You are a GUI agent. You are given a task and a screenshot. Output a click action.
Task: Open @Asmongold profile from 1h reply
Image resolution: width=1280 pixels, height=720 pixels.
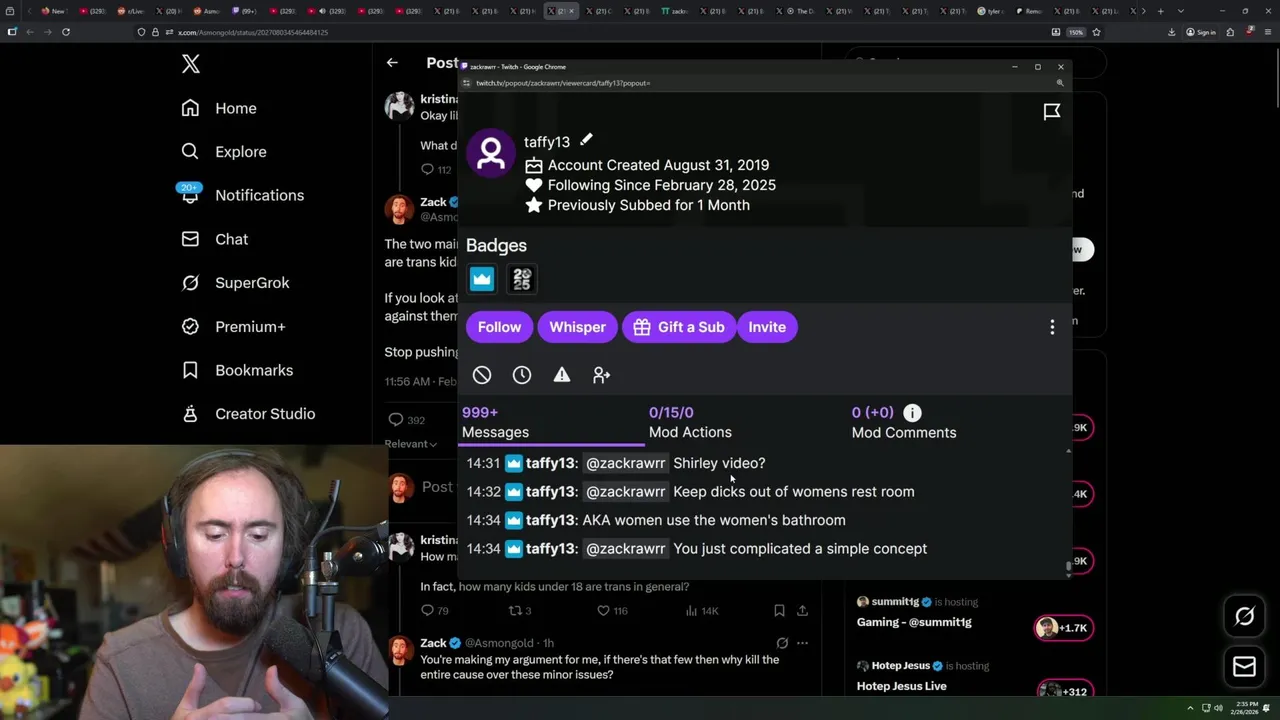click(x=499, y=643)
